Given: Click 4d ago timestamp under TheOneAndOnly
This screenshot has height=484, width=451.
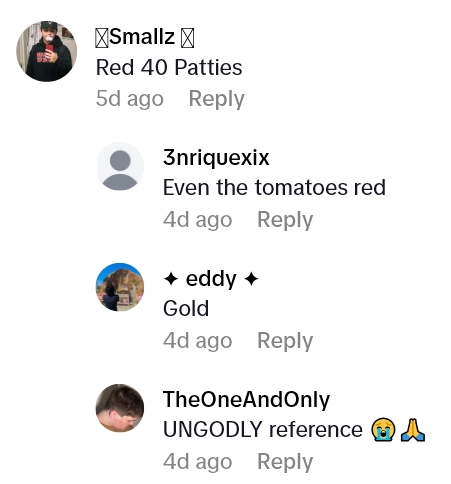Looking at the screenshot, I should (198, 462).
